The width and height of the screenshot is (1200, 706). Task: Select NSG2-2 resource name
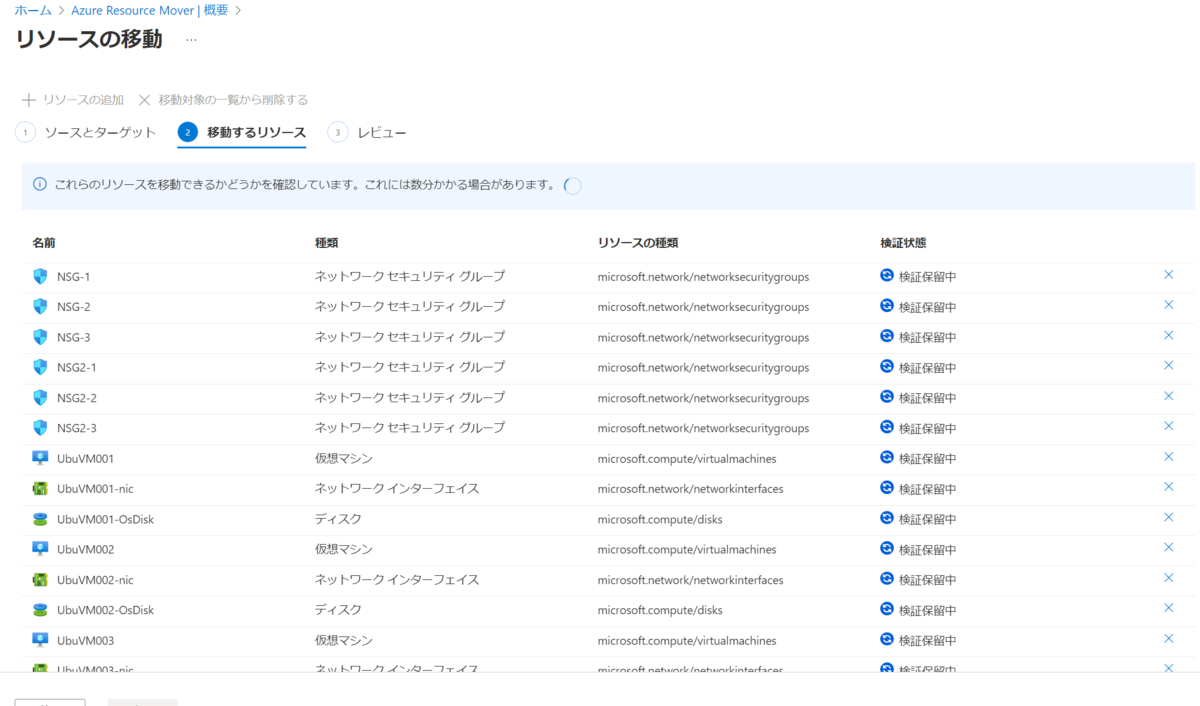tap(77, 398)
